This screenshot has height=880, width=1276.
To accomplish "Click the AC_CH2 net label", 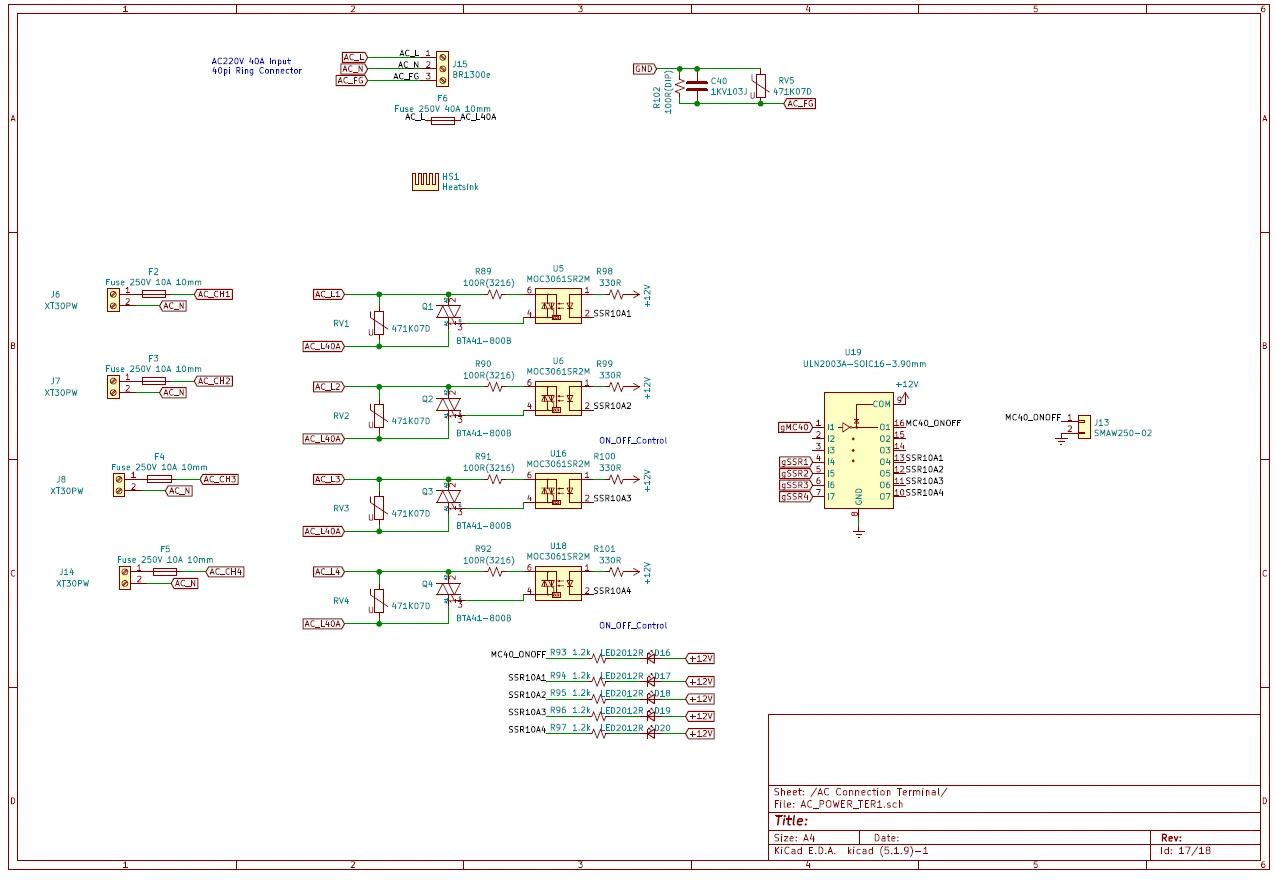I will pyautogui.click(x=214, y=381).
